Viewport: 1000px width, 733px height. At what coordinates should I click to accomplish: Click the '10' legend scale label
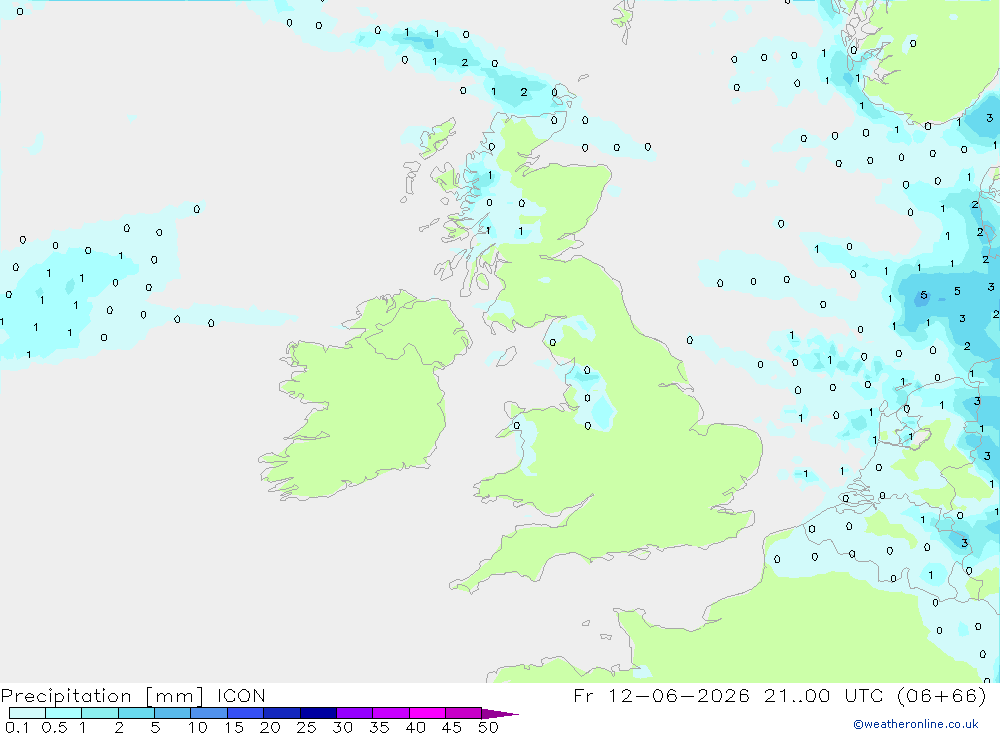pos(198,727)
